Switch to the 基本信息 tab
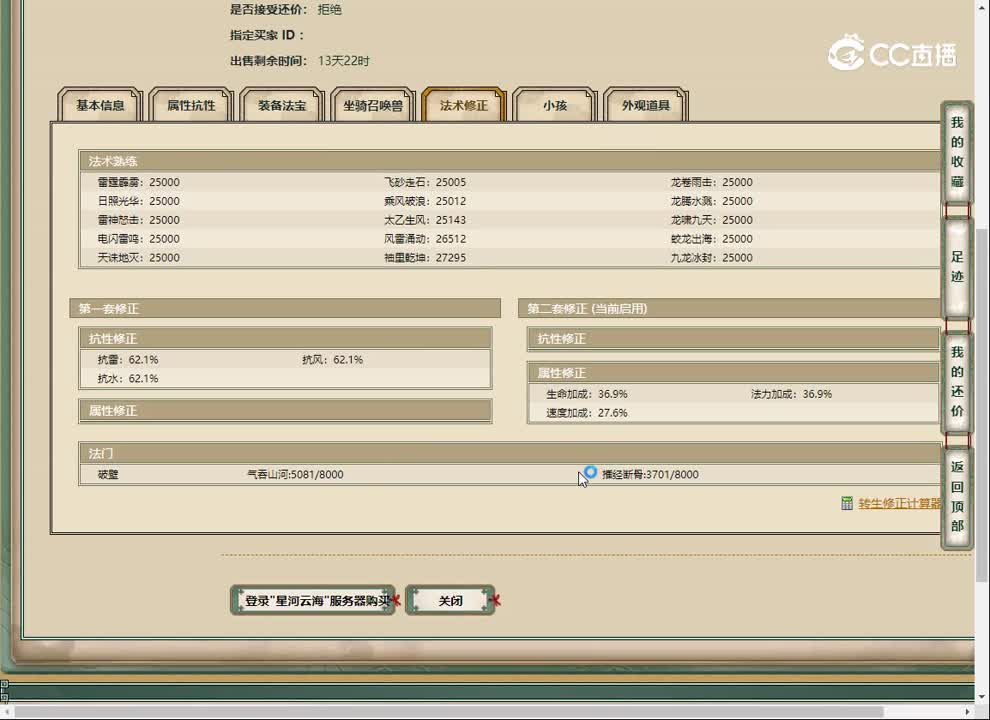Viewport: 990px width, 720px height. (x=100, y=105)
